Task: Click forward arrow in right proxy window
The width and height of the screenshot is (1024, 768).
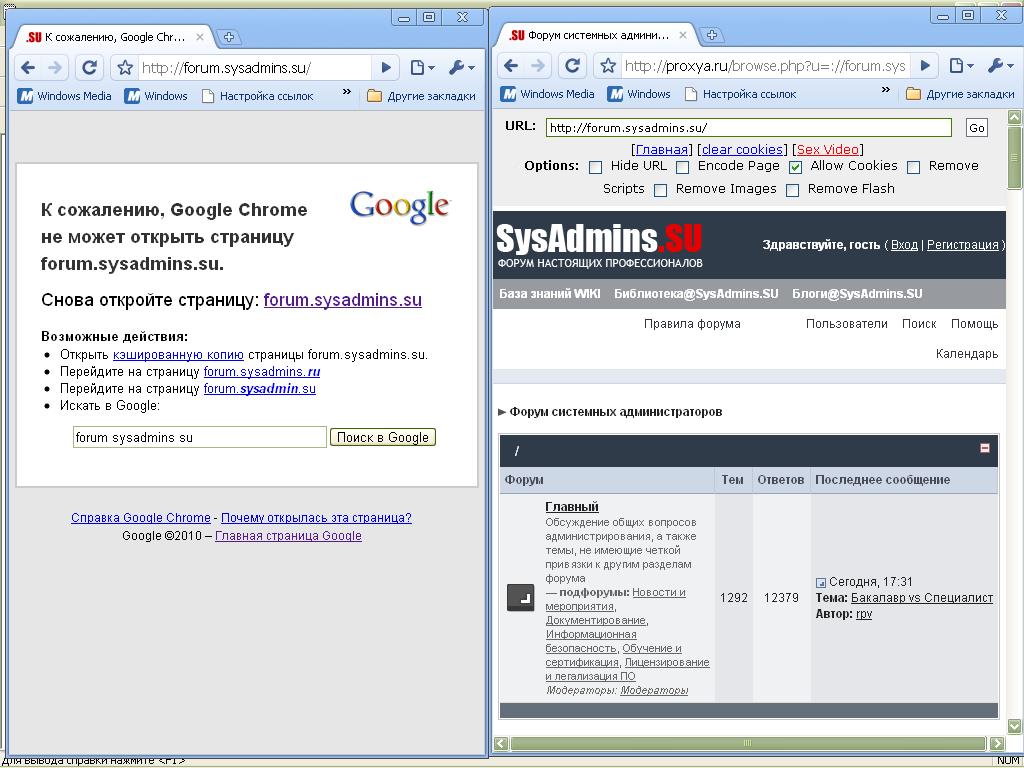Action: click(x=538, y=65)
